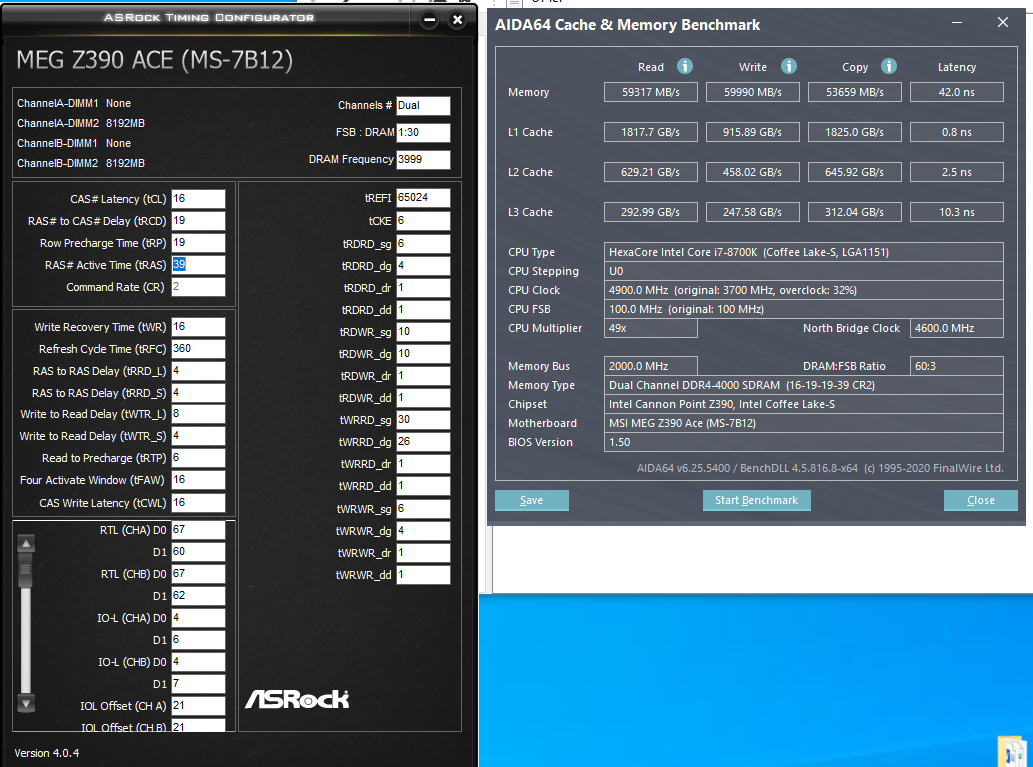Click the tWRWR_dd field
The height and width of the screenshot is (767, 1033).
click(423, 575)
